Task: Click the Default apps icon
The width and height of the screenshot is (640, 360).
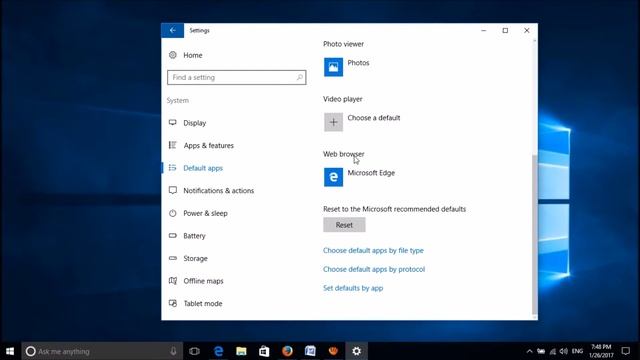Action: [x=173, y=168]
